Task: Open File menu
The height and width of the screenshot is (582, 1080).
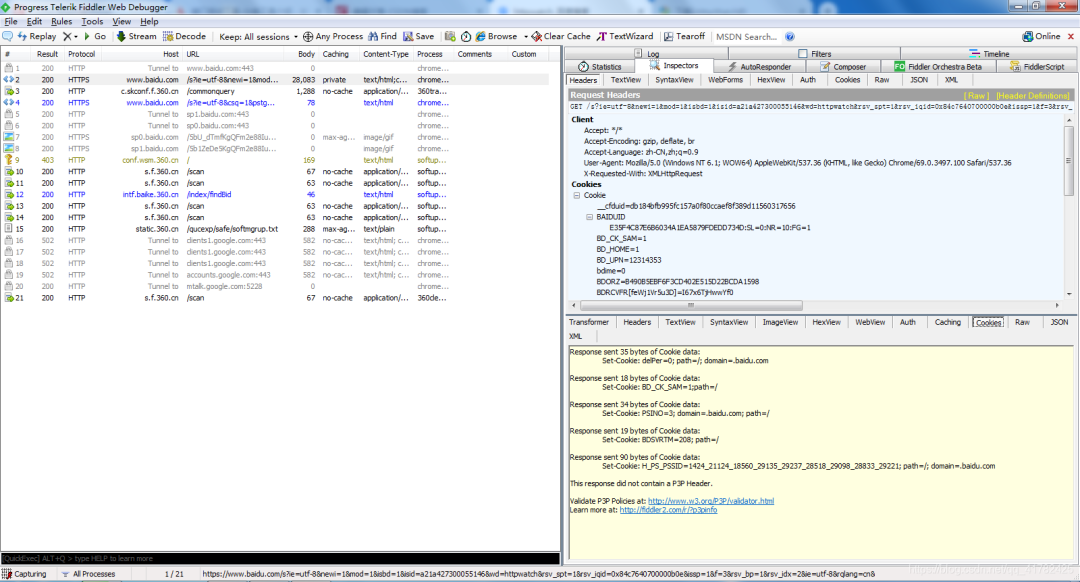Action: click(x=10, y=21)
